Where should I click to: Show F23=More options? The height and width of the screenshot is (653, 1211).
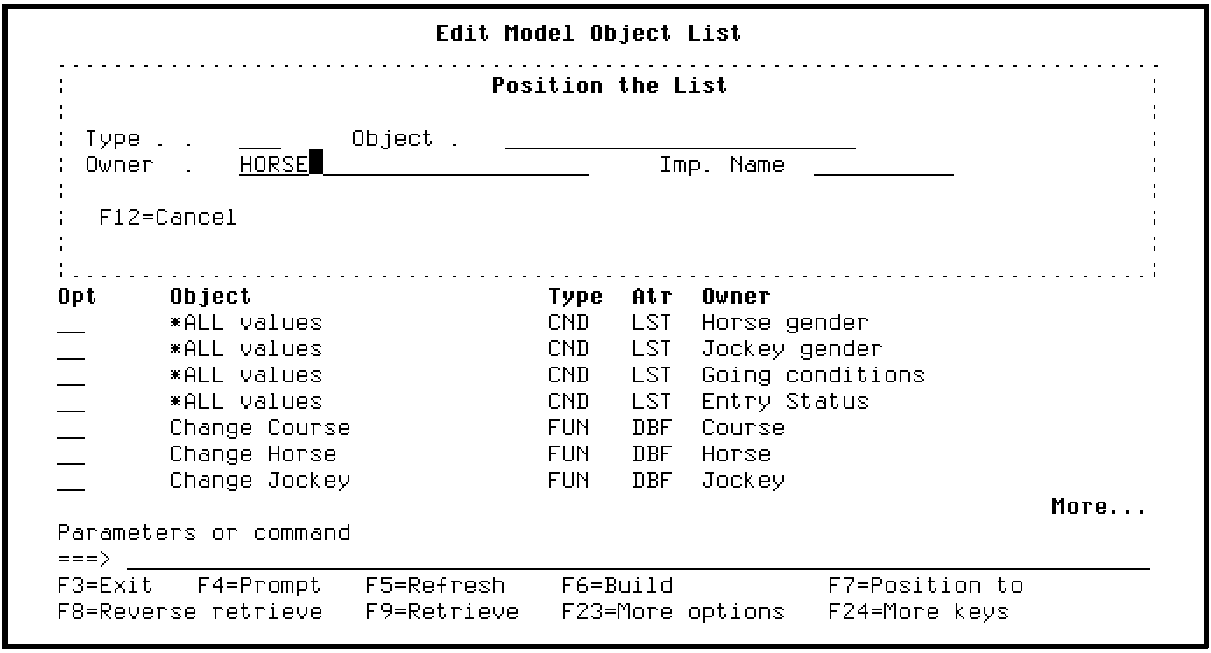click(673, 611)
